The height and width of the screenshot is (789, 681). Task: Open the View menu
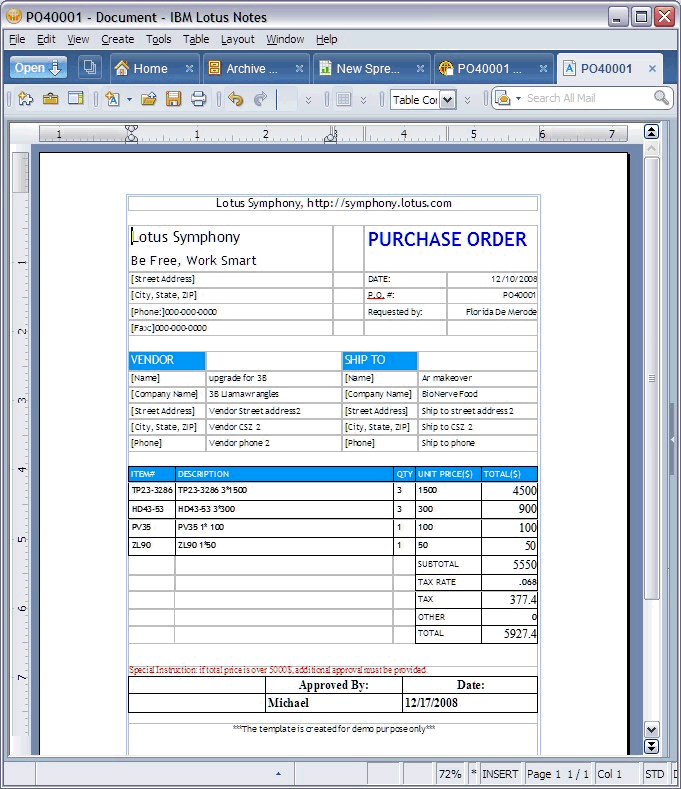[78, 39]
